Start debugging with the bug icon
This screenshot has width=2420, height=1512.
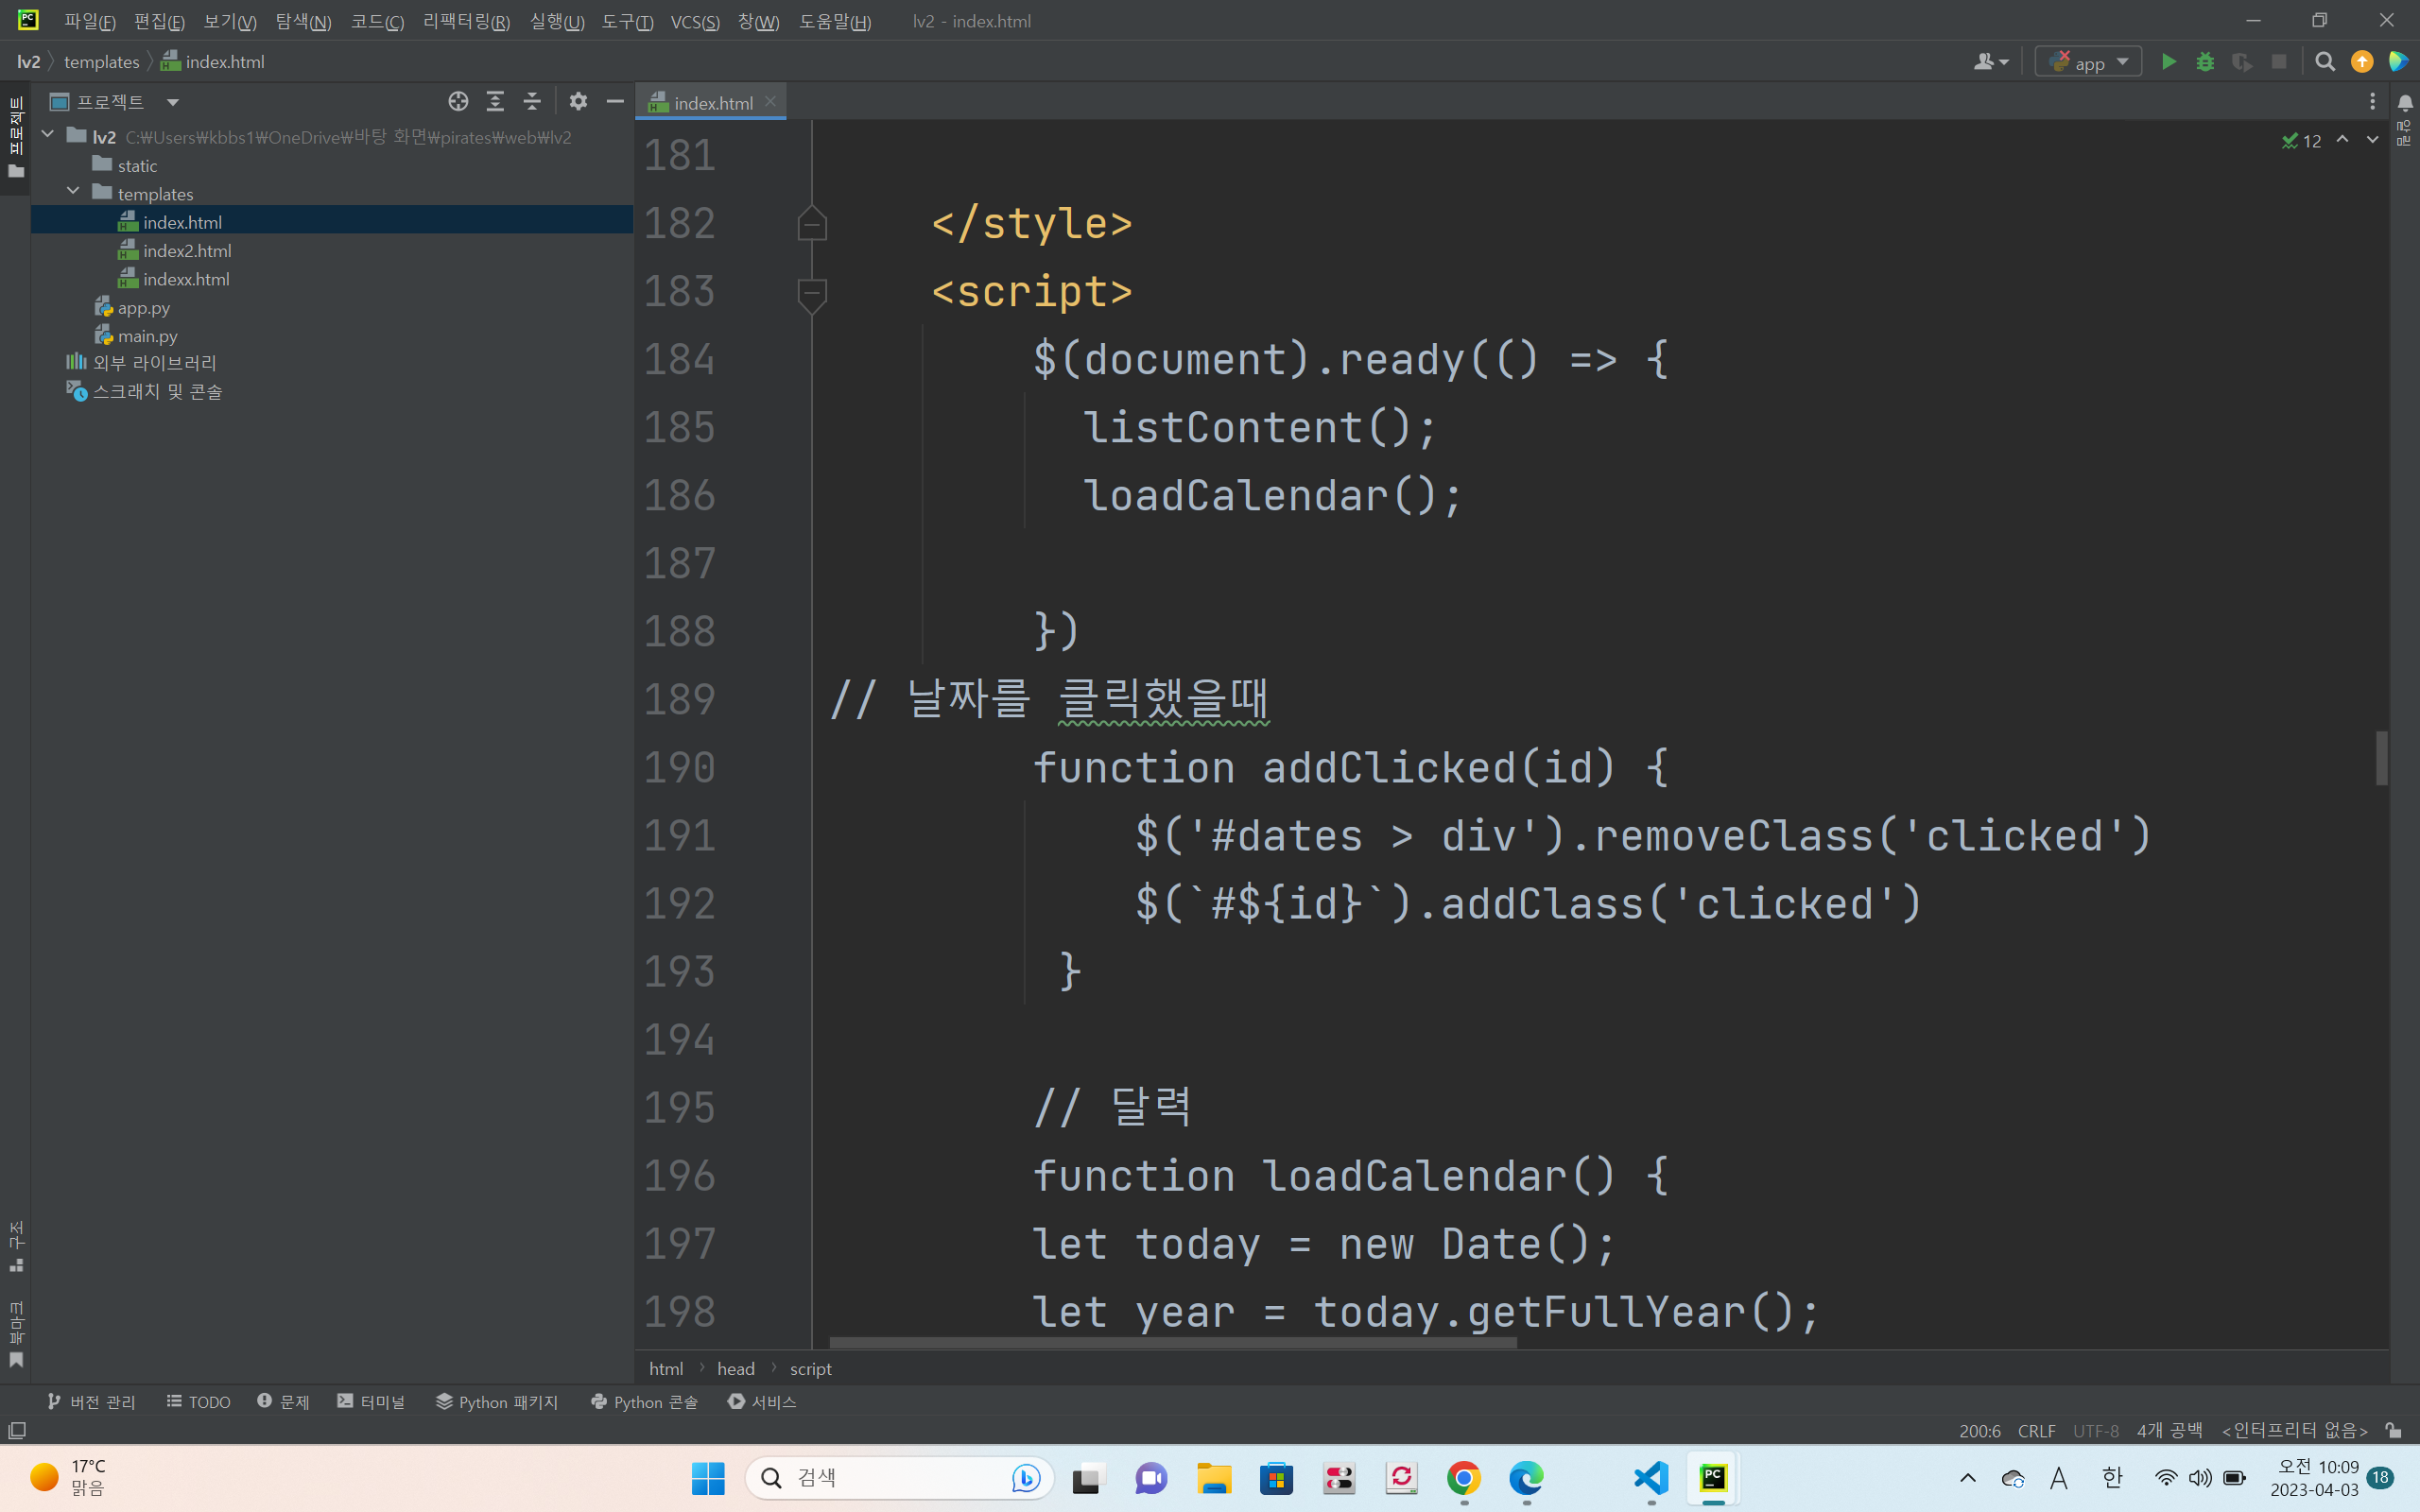tap(2205, 62)
